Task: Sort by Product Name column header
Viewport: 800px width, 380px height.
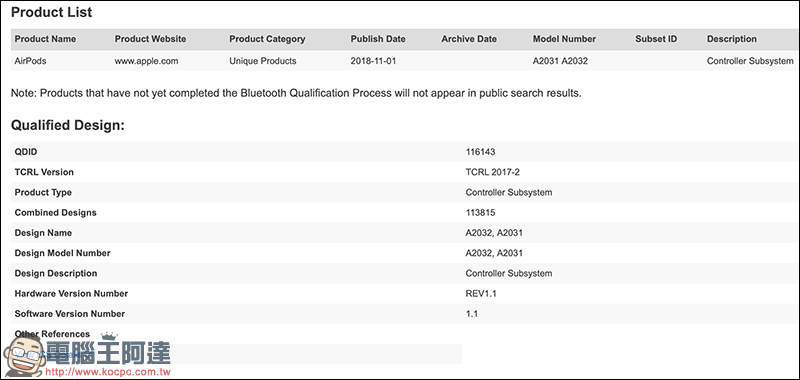Action: pos(45,39)
